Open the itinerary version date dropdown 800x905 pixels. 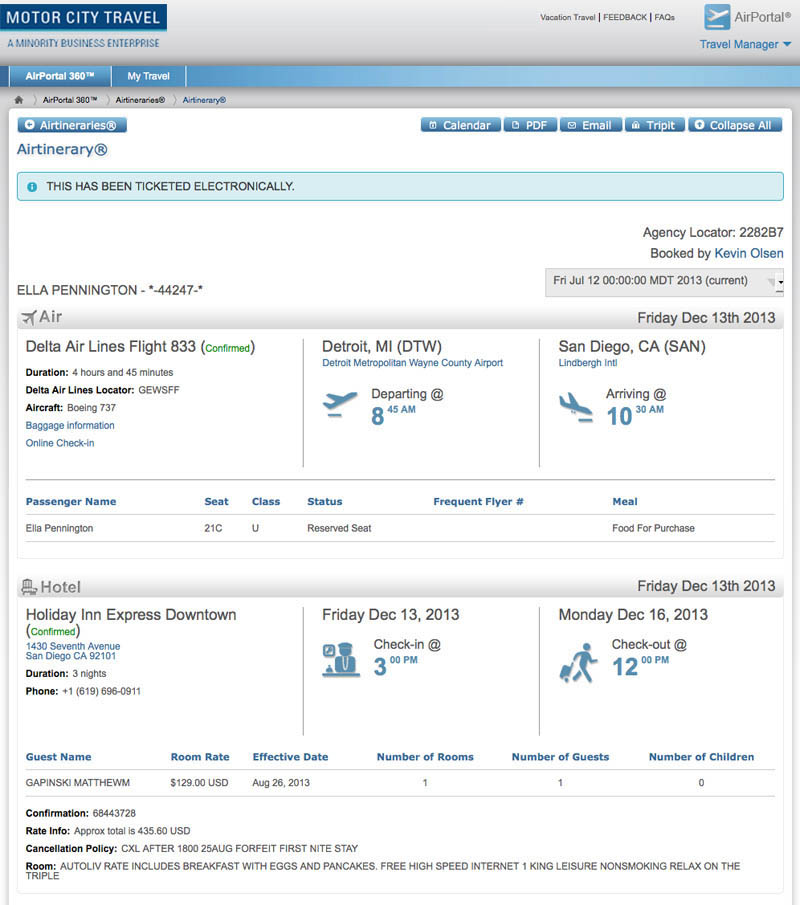click(664, 282)
